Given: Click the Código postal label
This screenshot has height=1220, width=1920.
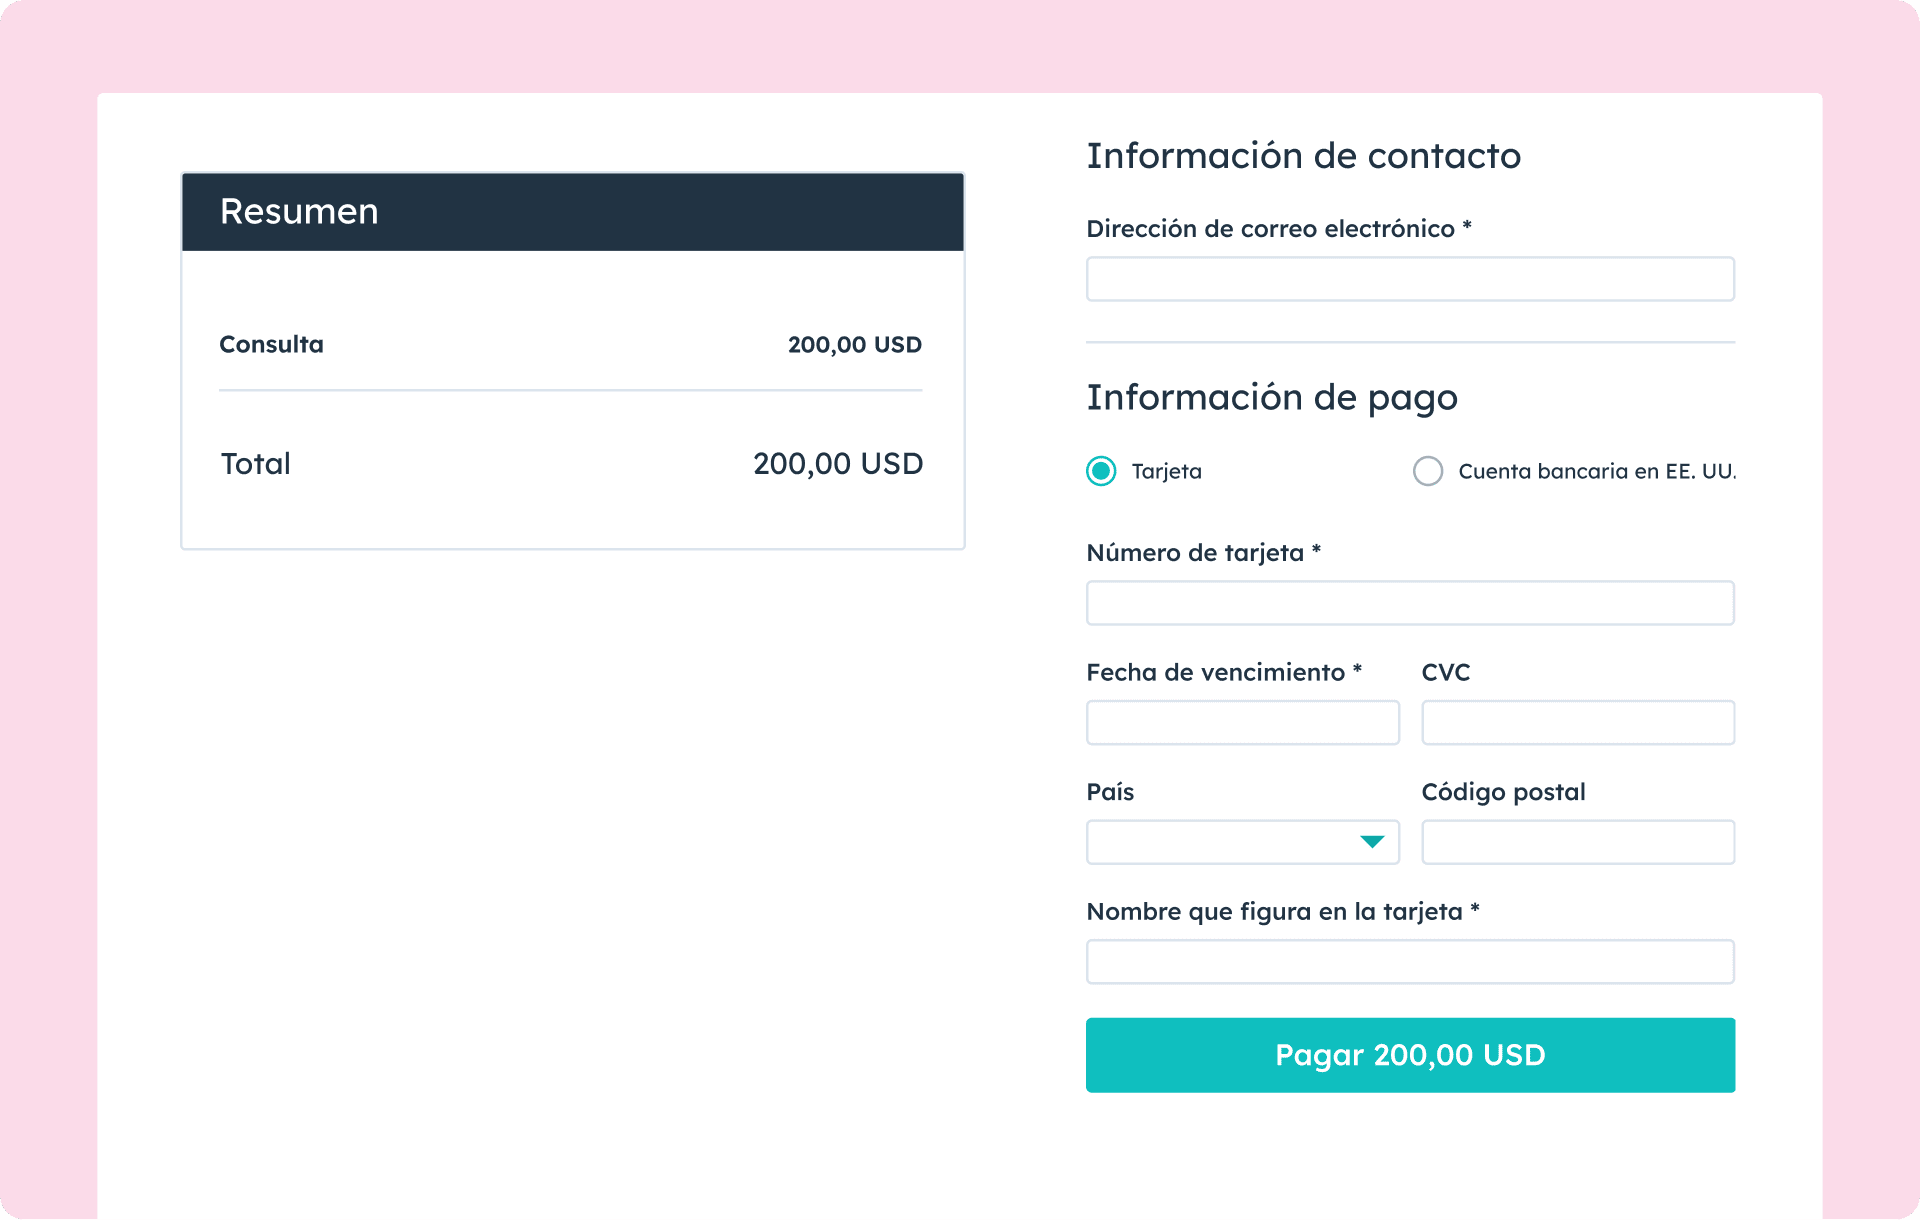Looking at the screenshot, I should (x=1503, y=792).
